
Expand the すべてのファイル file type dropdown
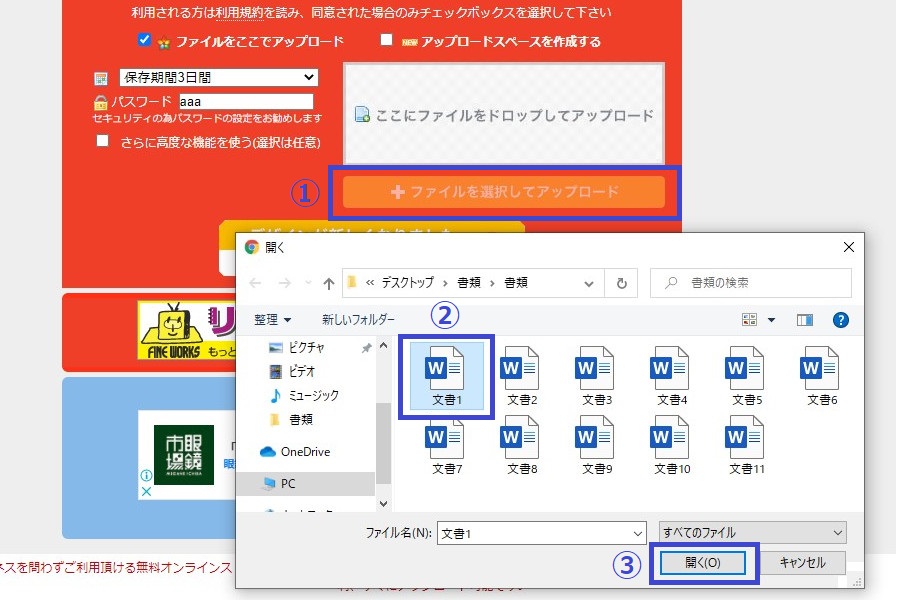[753, 533]
